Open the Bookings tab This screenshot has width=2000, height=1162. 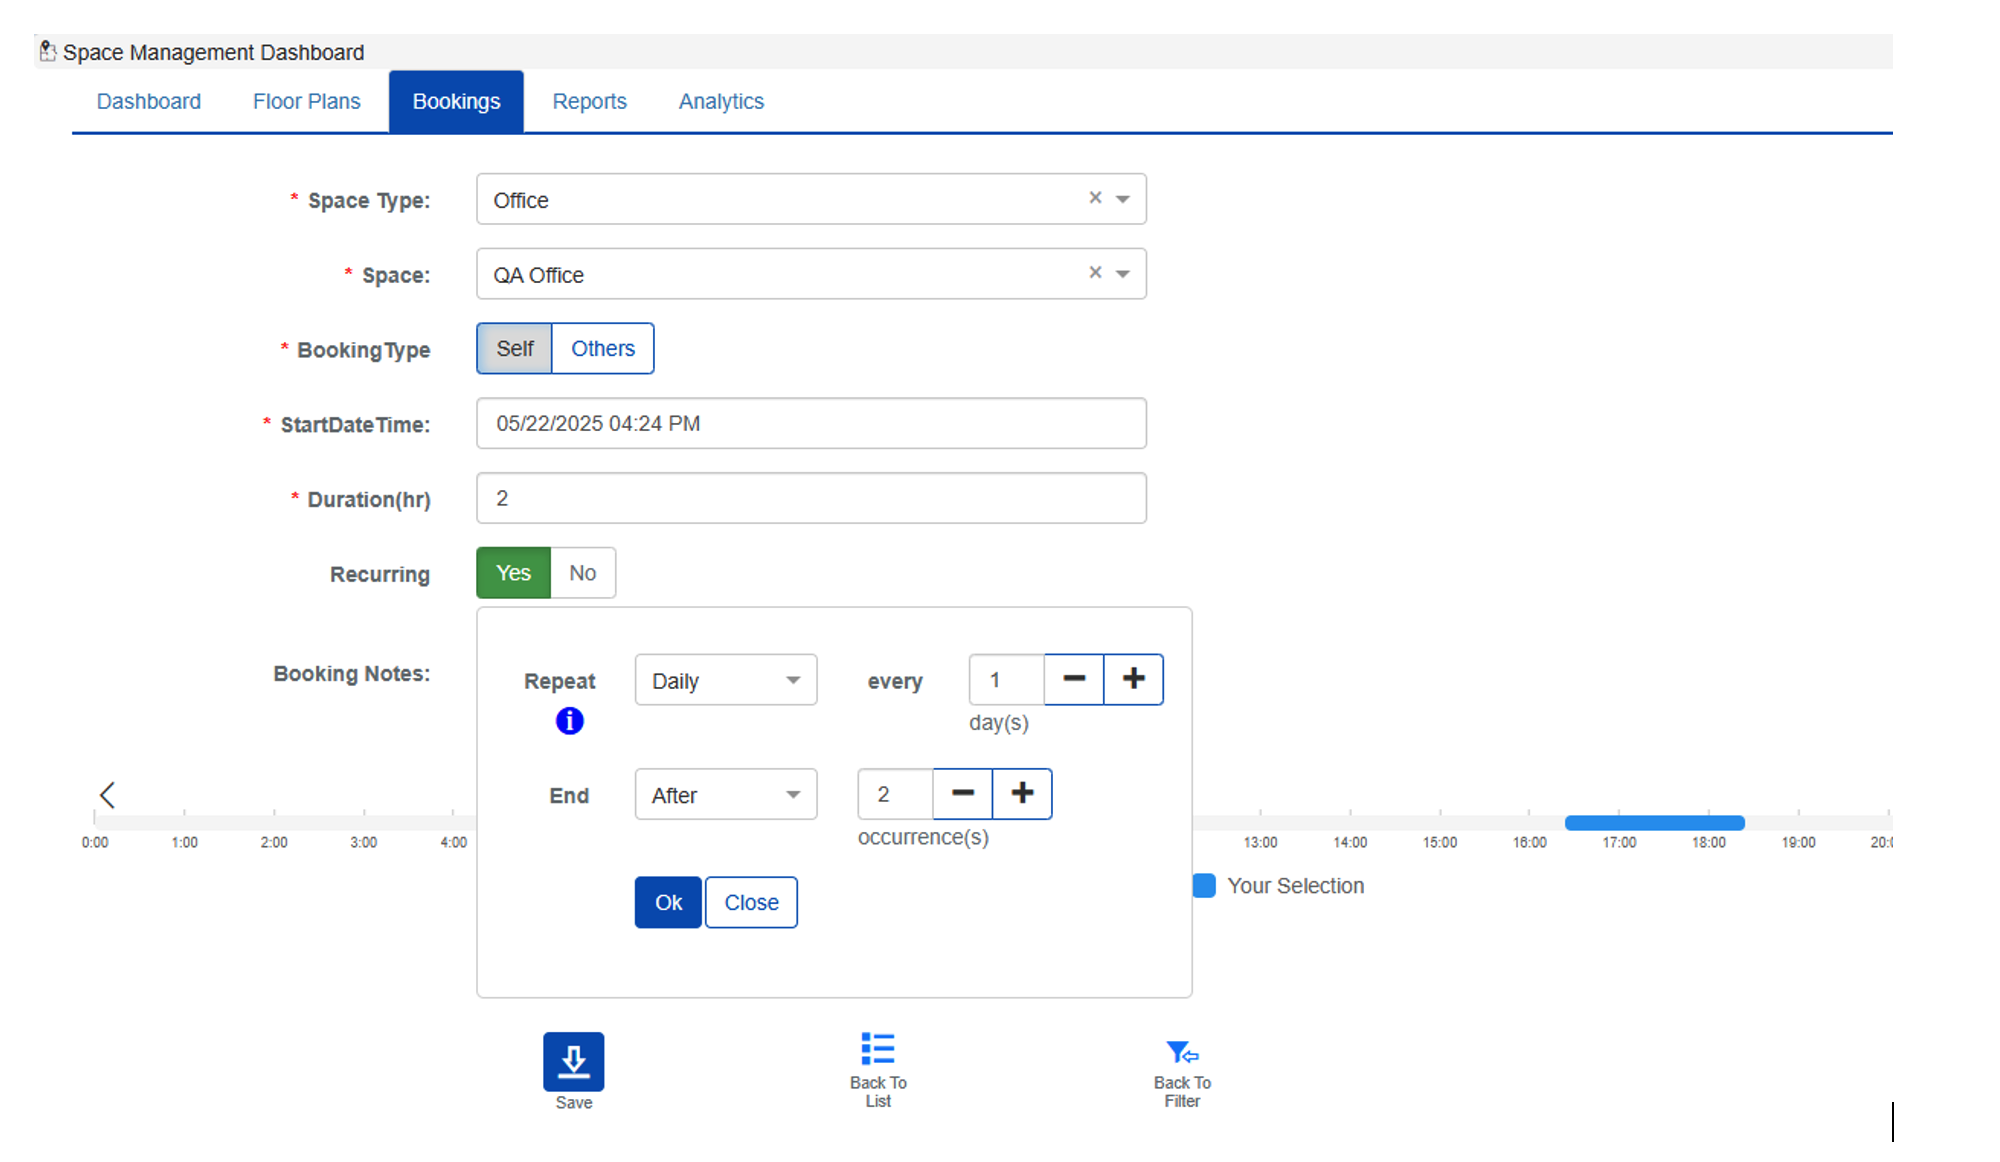click(x=456, y=101)
